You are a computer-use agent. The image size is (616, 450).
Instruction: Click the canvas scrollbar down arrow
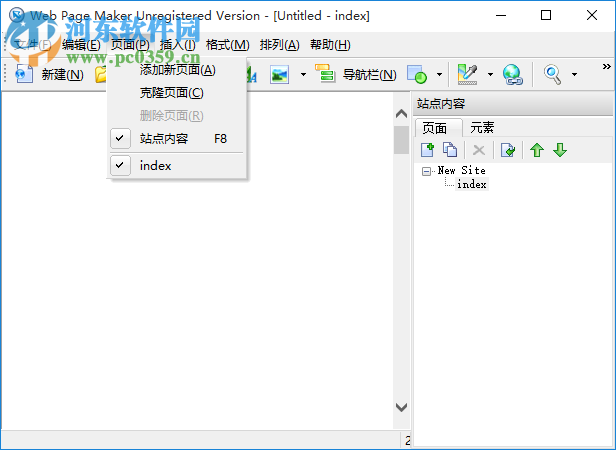pyautogui.click(x=401, y=407)
